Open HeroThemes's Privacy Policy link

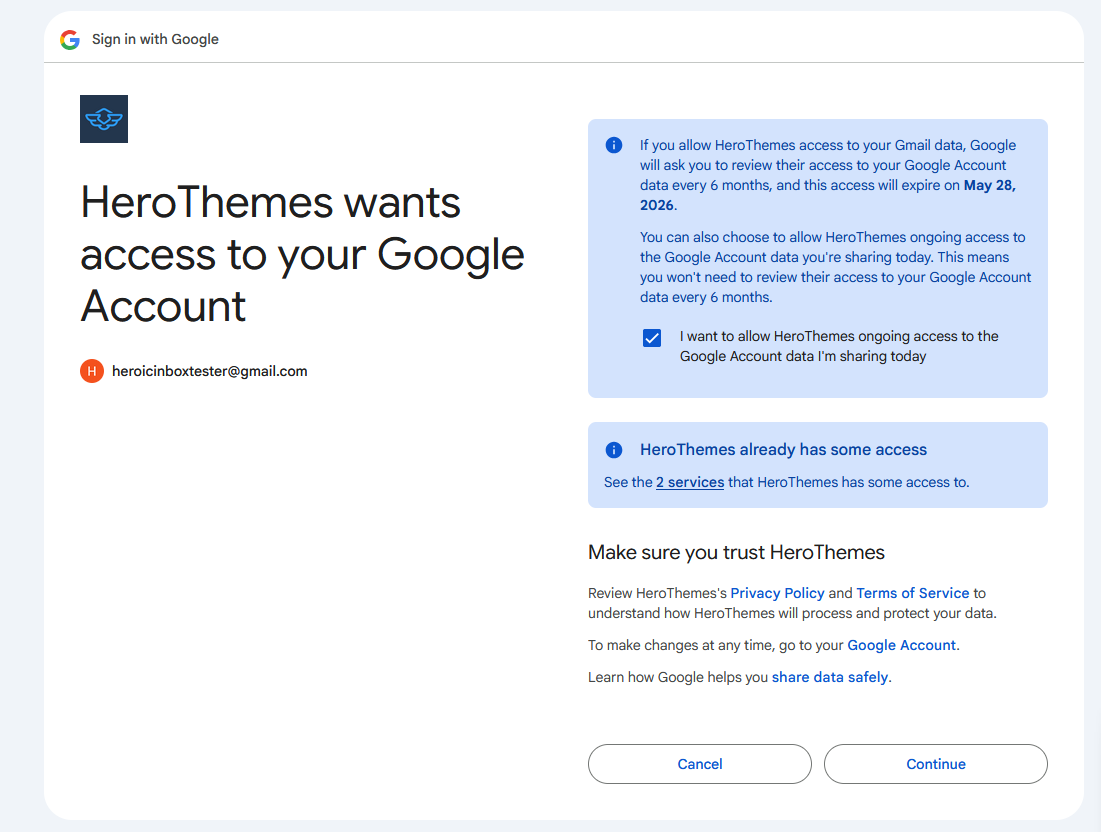click(777, 593)
